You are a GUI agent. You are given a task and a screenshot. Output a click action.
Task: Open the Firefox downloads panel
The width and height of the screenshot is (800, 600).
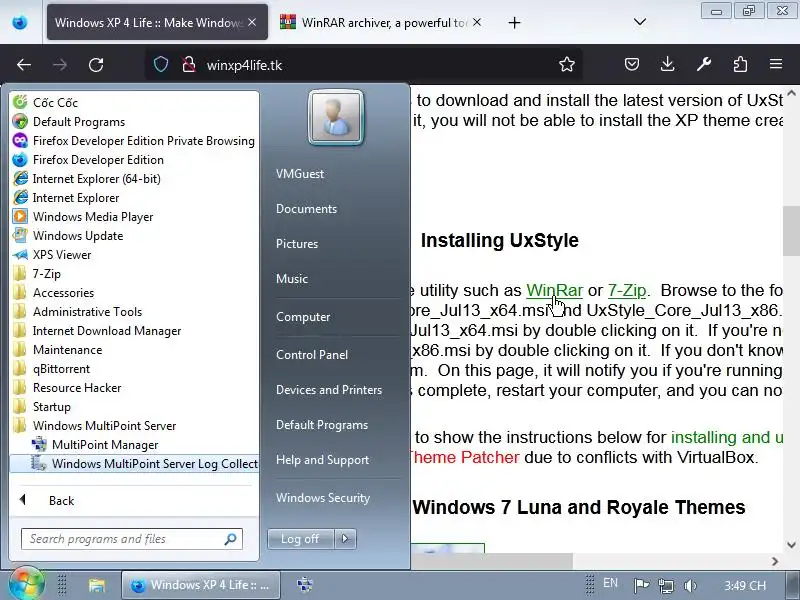tap(667, 64)
